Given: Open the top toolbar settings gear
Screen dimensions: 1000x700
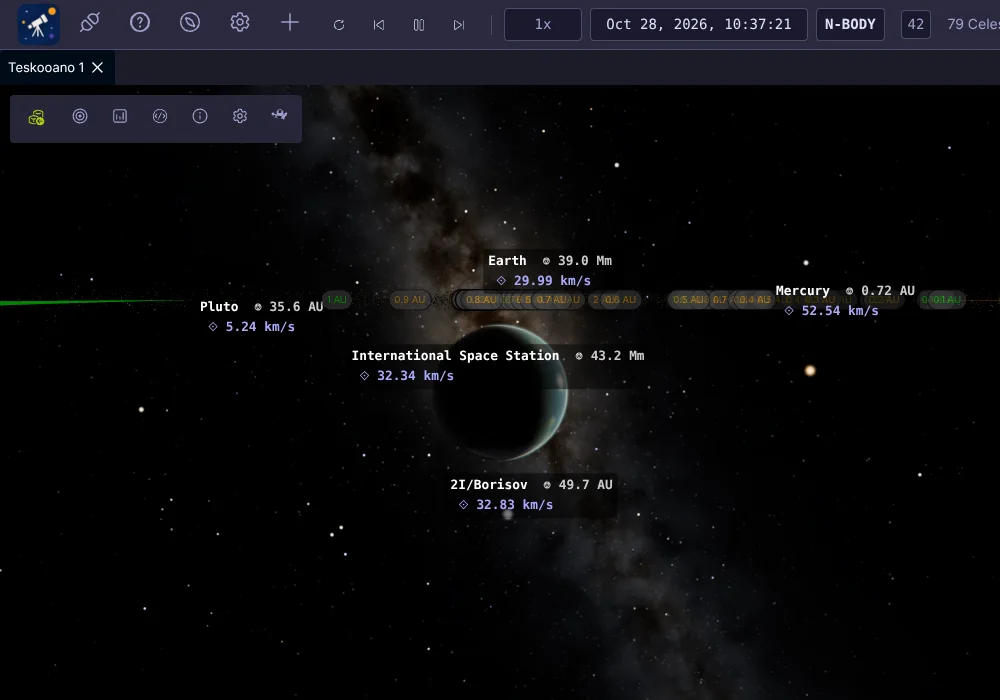Looking at the screenshot, I should 240,23.
